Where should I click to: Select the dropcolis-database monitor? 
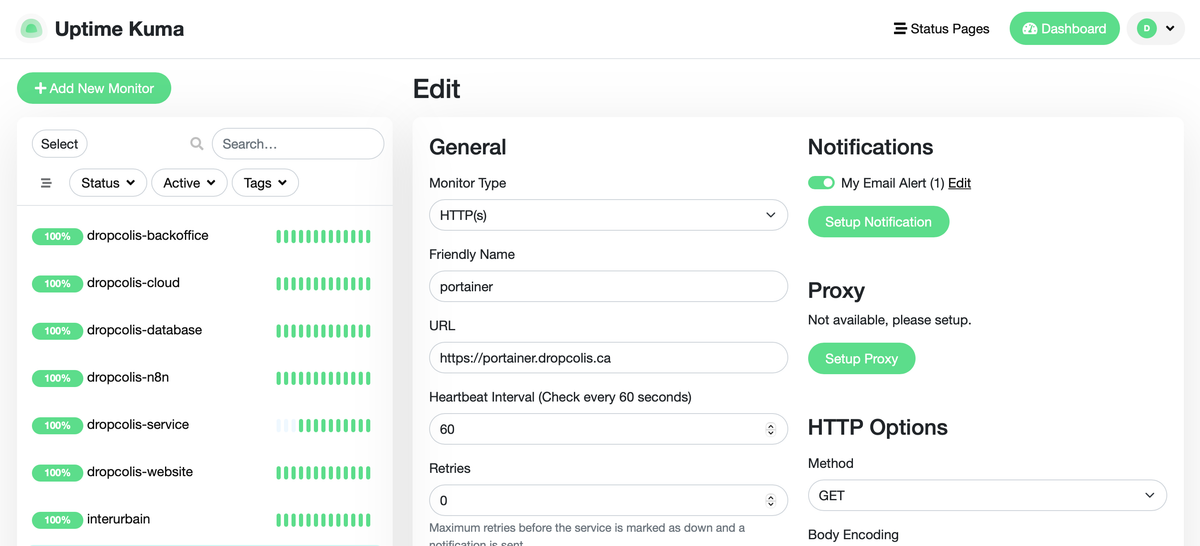click(x=204, y=330)
